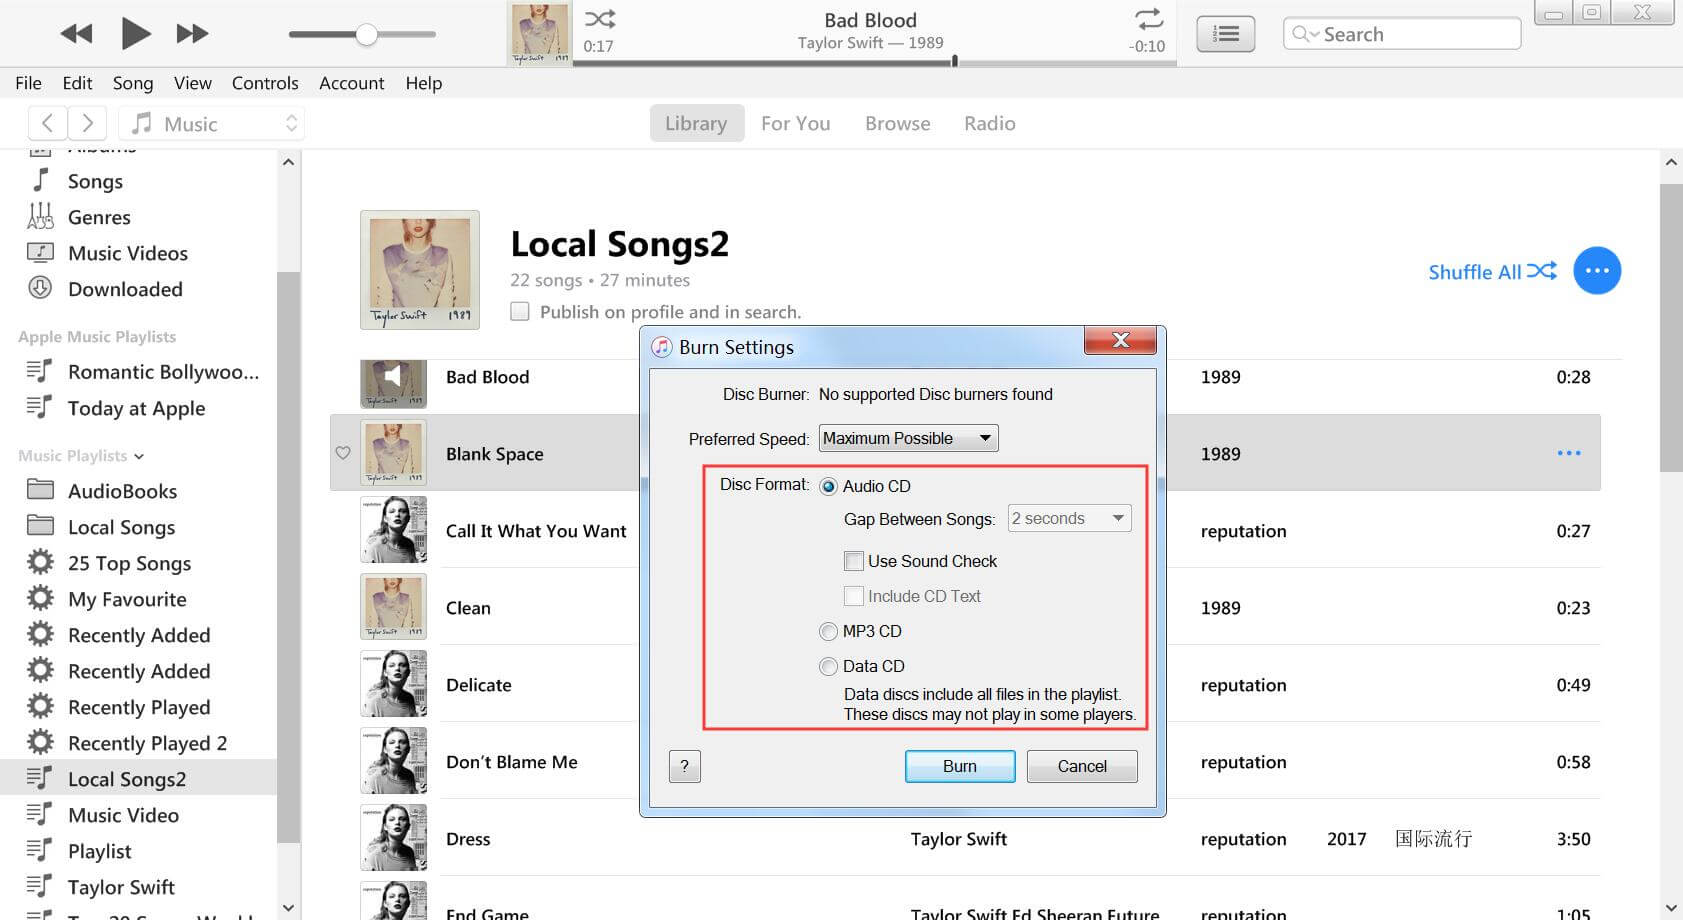Open the Preferred Speed dropdown
The width and height of the screenshot is (1683, 920).
(x=908, y=438)
